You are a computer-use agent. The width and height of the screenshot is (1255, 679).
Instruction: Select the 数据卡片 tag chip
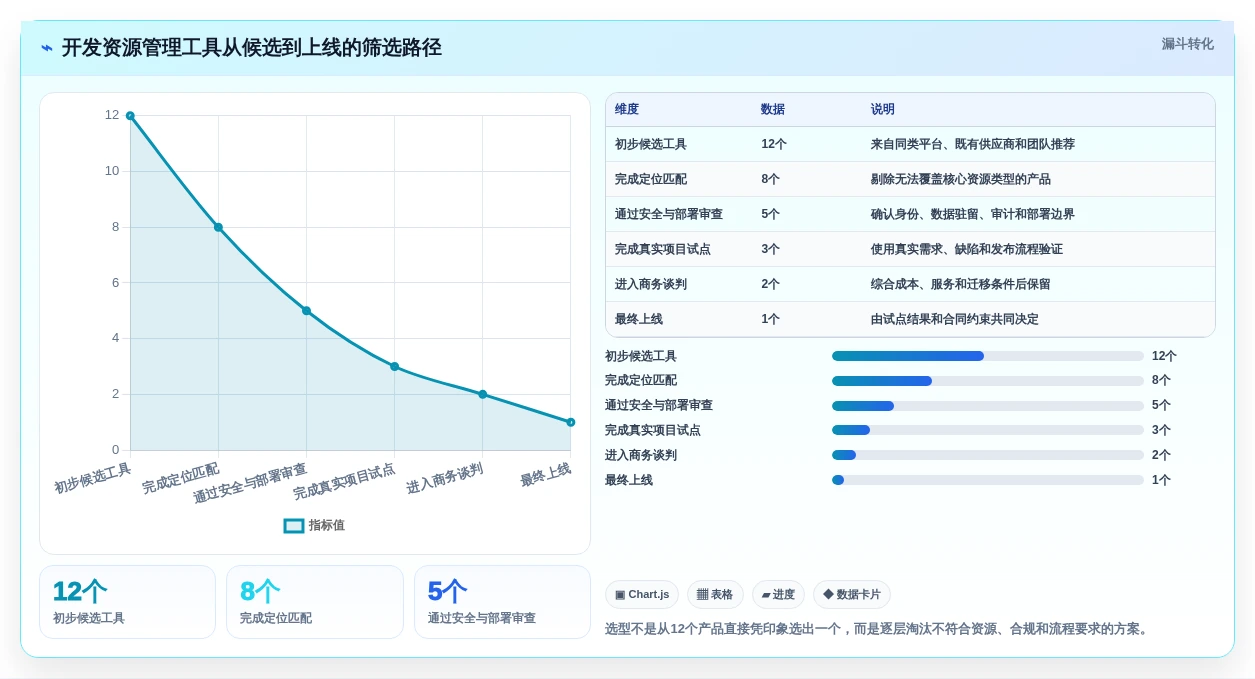coord(852,594)
